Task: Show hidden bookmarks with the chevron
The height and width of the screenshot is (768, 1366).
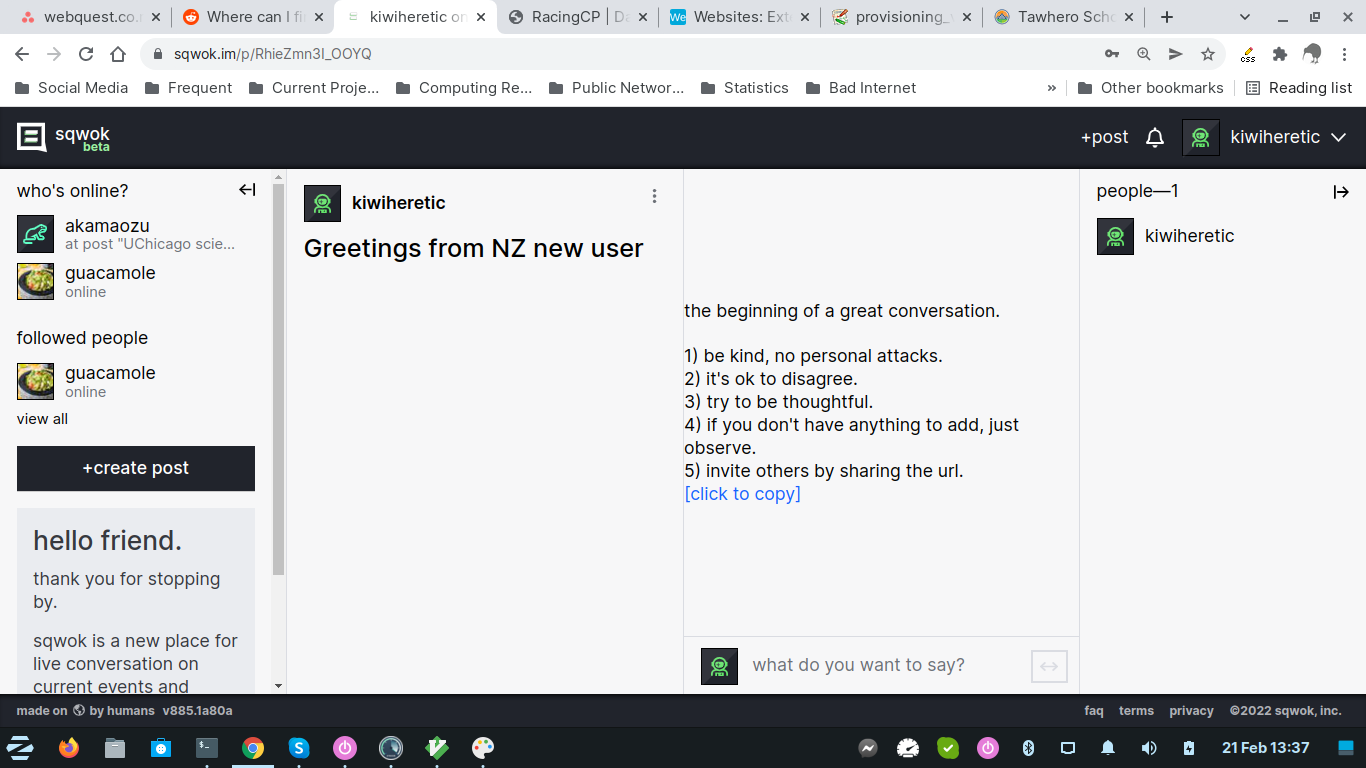Action: click(1051, 88)
